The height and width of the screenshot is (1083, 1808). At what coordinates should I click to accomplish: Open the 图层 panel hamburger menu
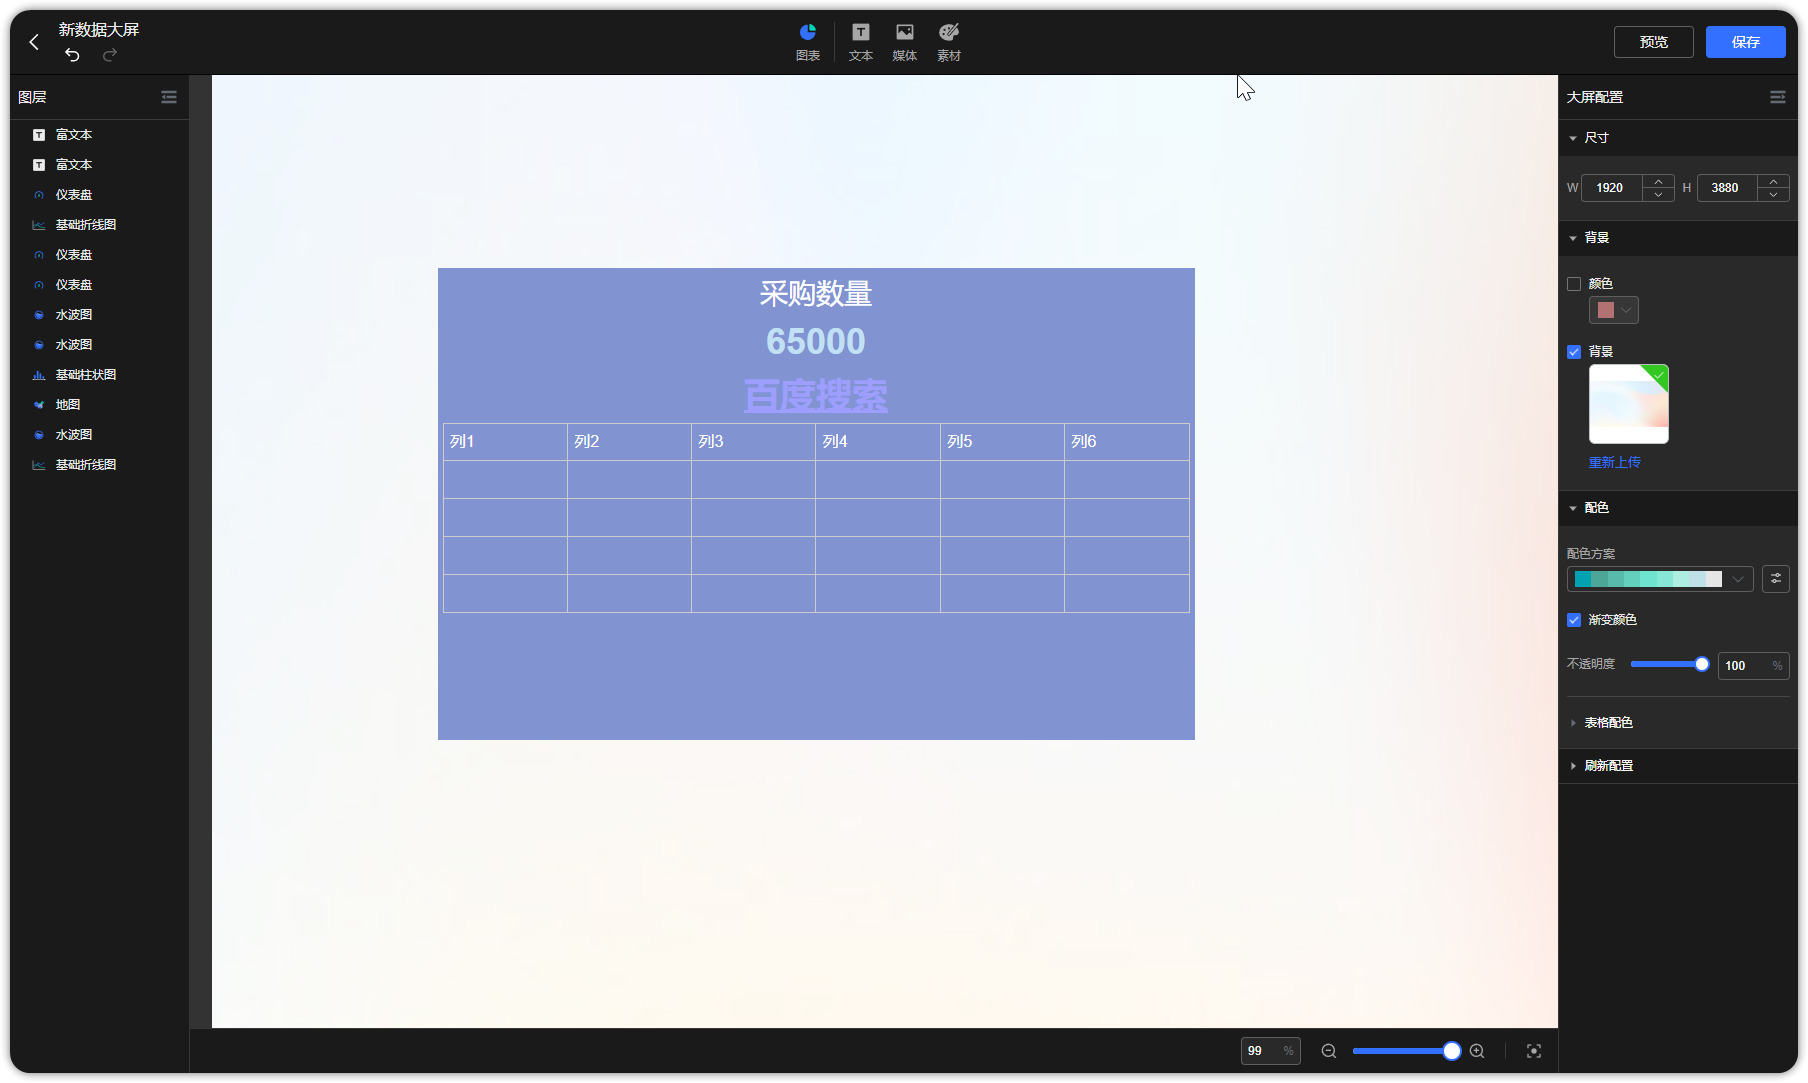[168, 96]
